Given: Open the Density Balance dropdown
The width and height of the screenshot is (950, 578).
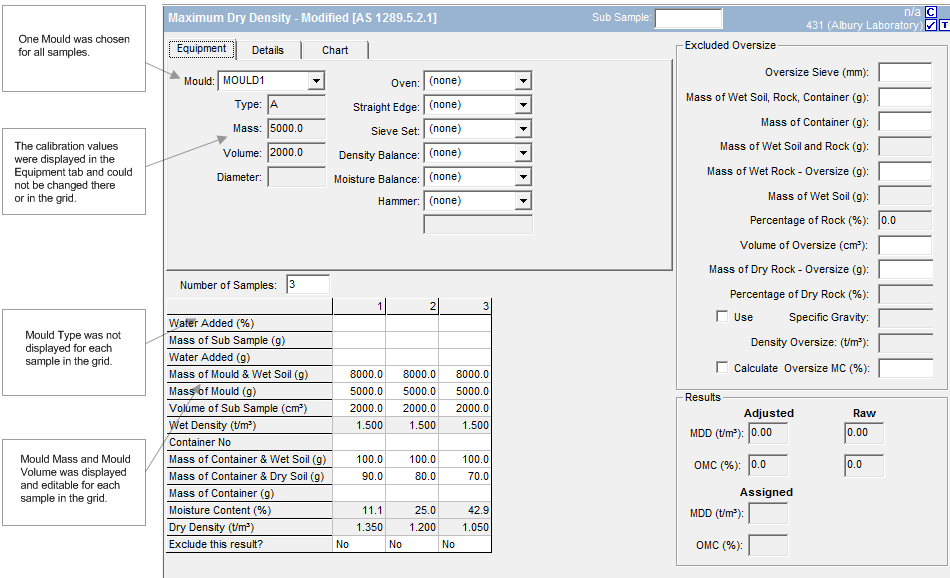Looking at the screenshot, I should 523,153.
